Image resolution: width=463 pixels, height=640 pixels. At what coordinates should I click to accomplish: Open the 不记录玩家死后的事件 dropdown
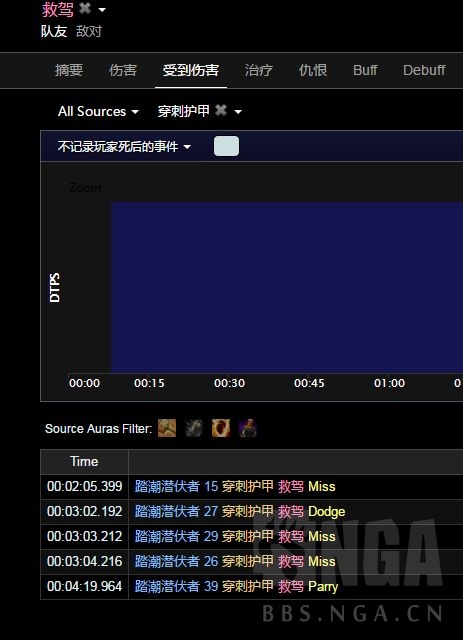click(125, 147)
